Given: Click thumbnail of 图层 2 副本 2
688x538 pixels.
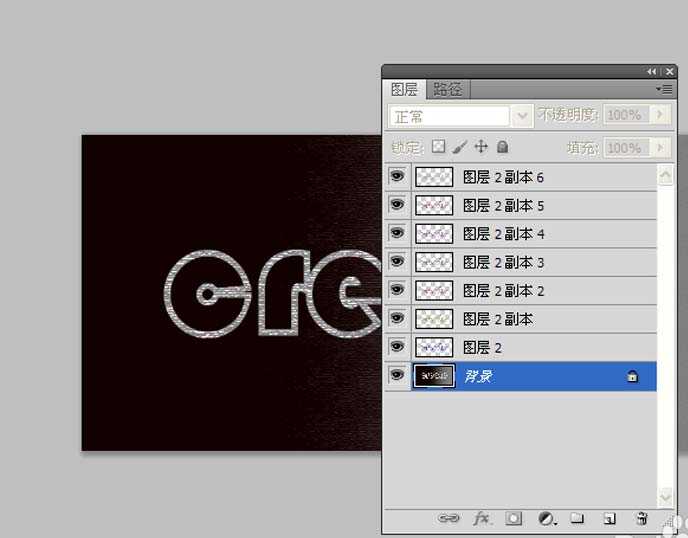Looking at the screenshot, I should pyautogui.click(x=434, y=291).
